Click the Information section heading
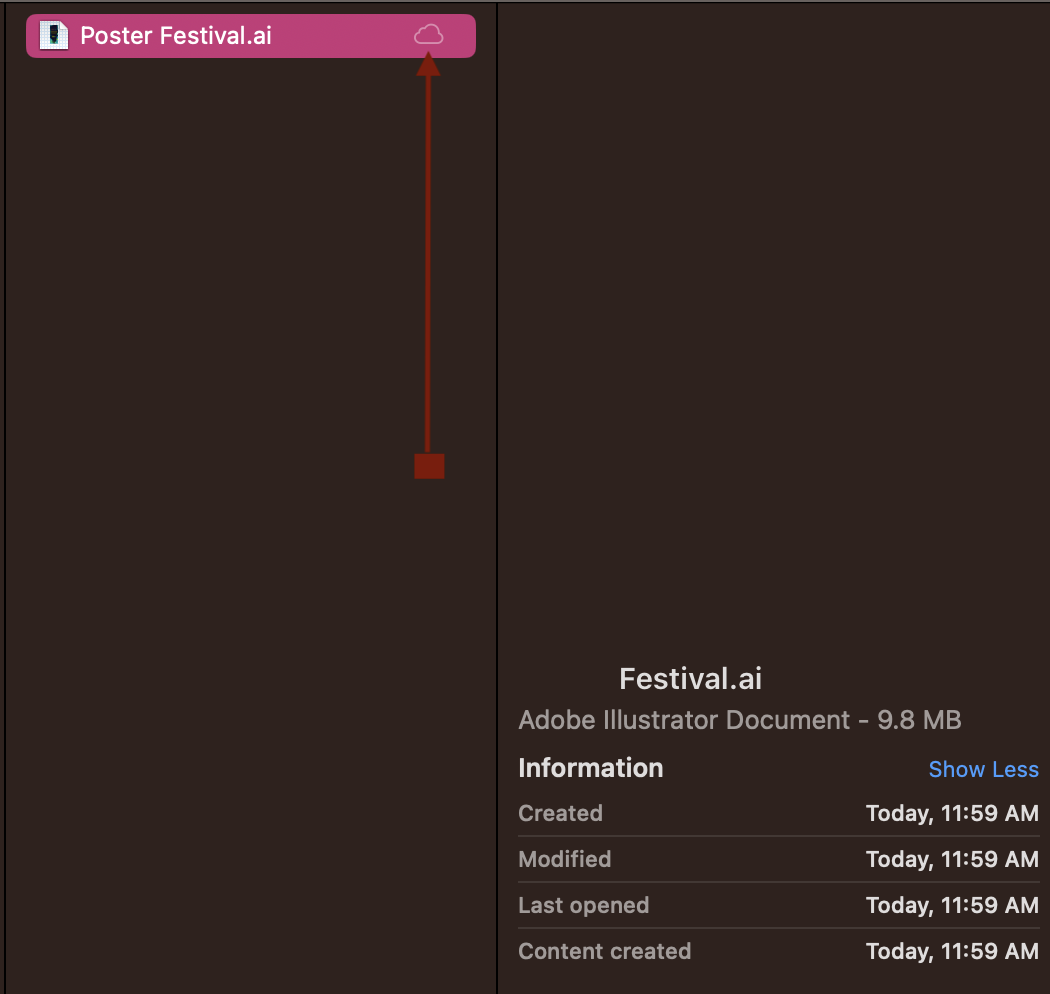The image size is (1050, 994). pos(590,768)
